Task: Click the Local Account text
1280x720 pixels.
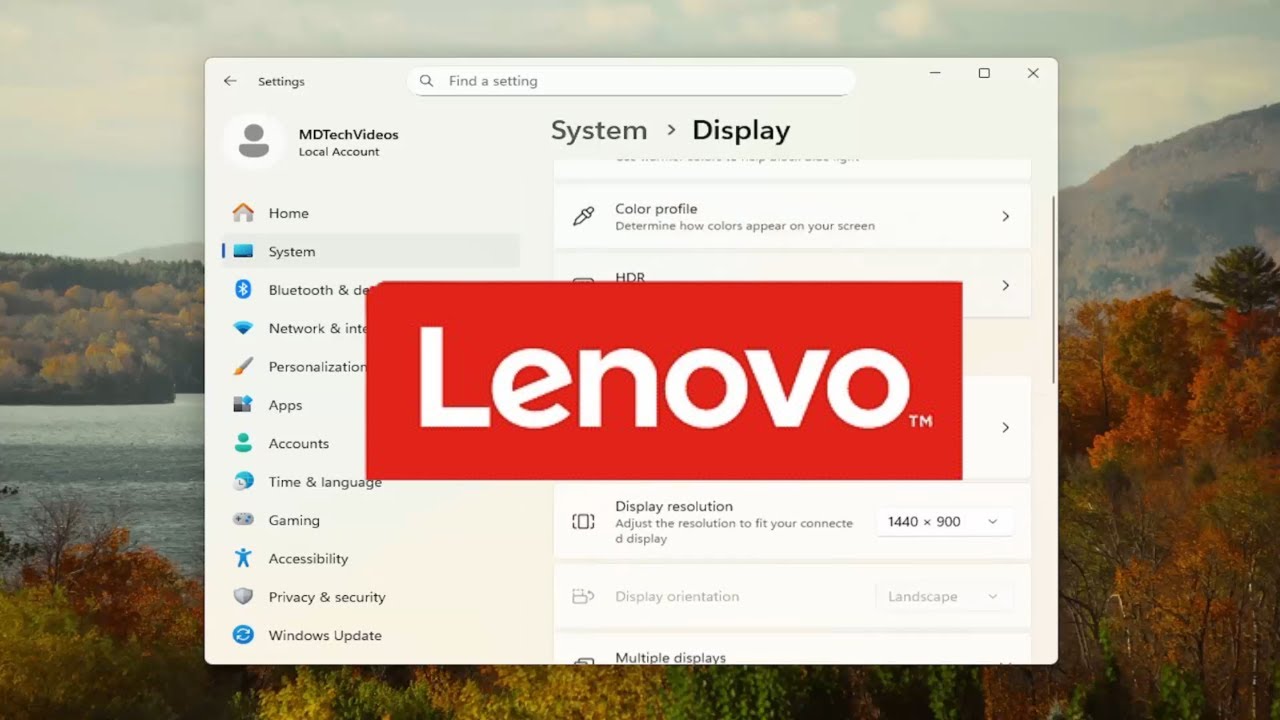Action: (x=339, y=152)
